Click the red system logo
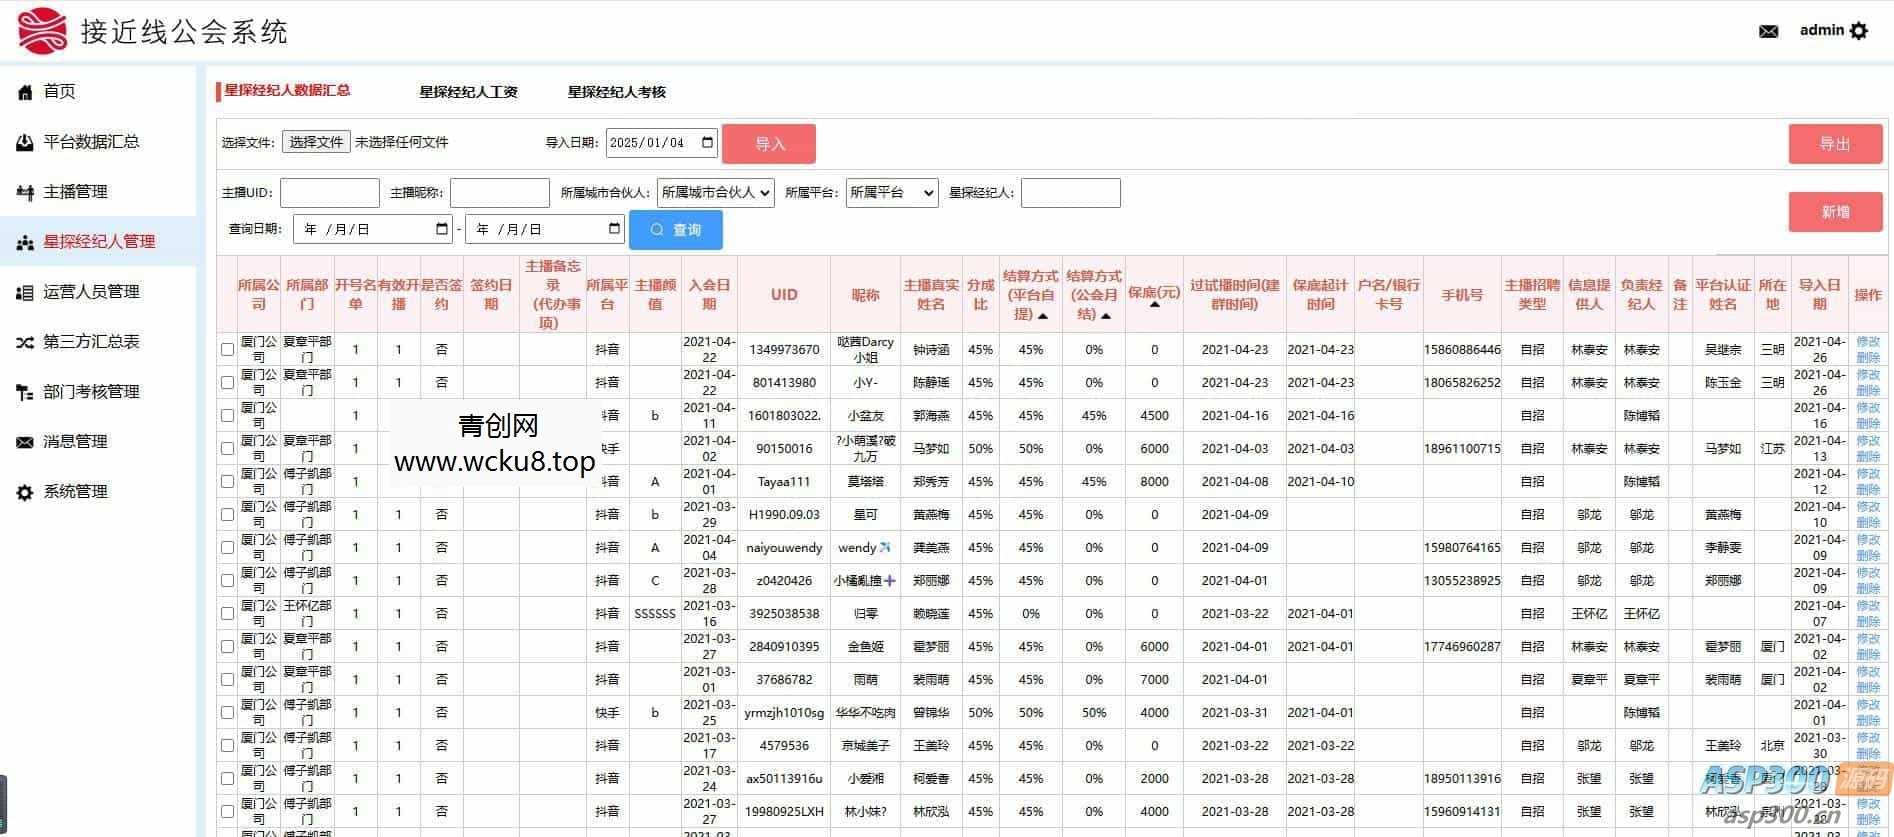 [x=42, y=31]
